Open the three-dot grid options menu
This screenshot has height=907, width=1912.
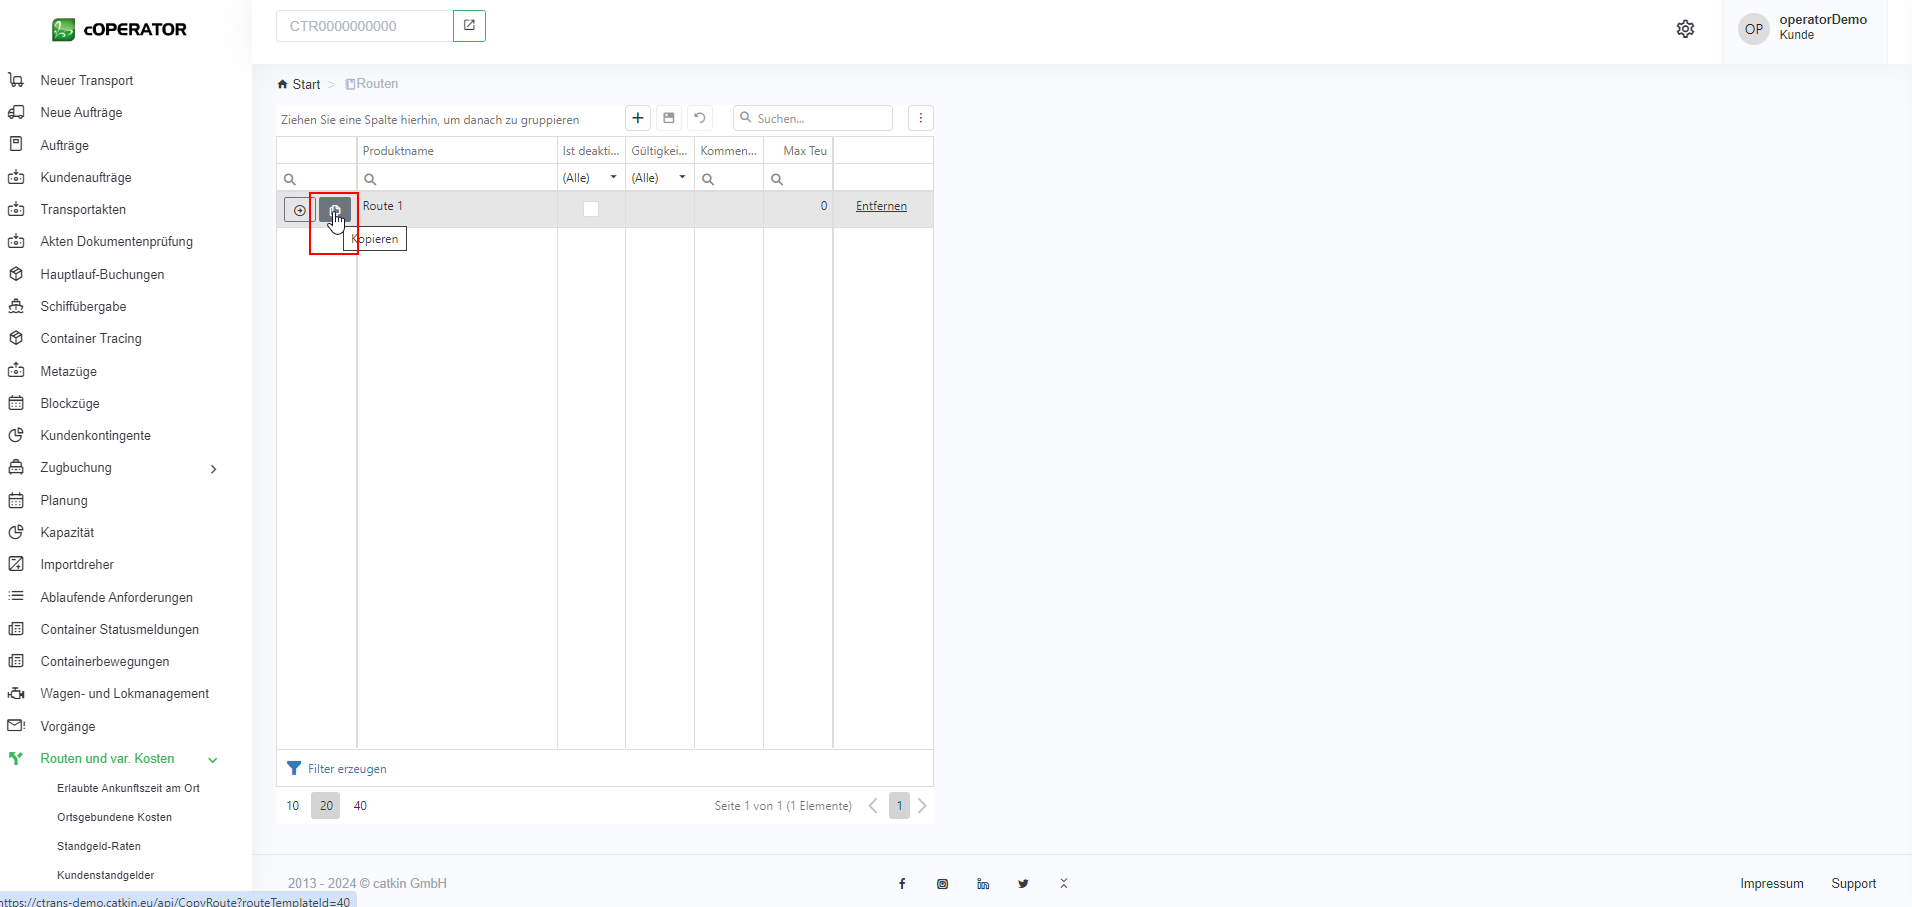[x=921, y=118]
